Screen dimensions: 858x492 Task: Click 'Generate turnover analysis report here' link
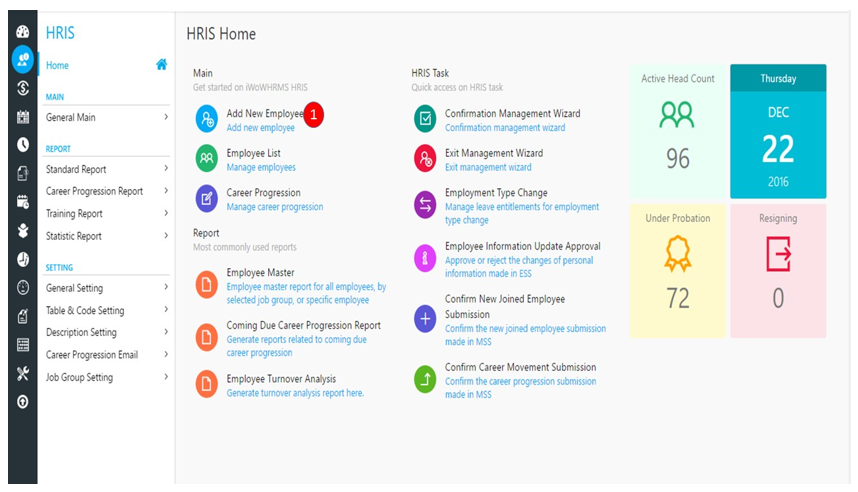point(295,392)
